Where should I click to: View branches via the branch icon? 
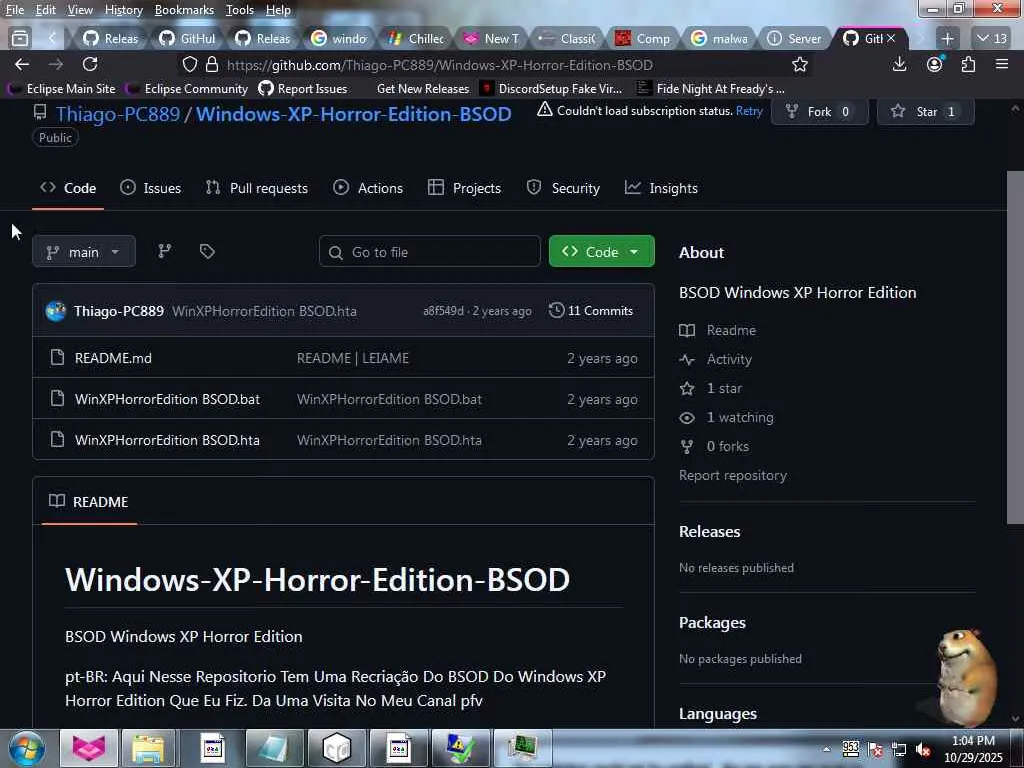tap(165, 251)
